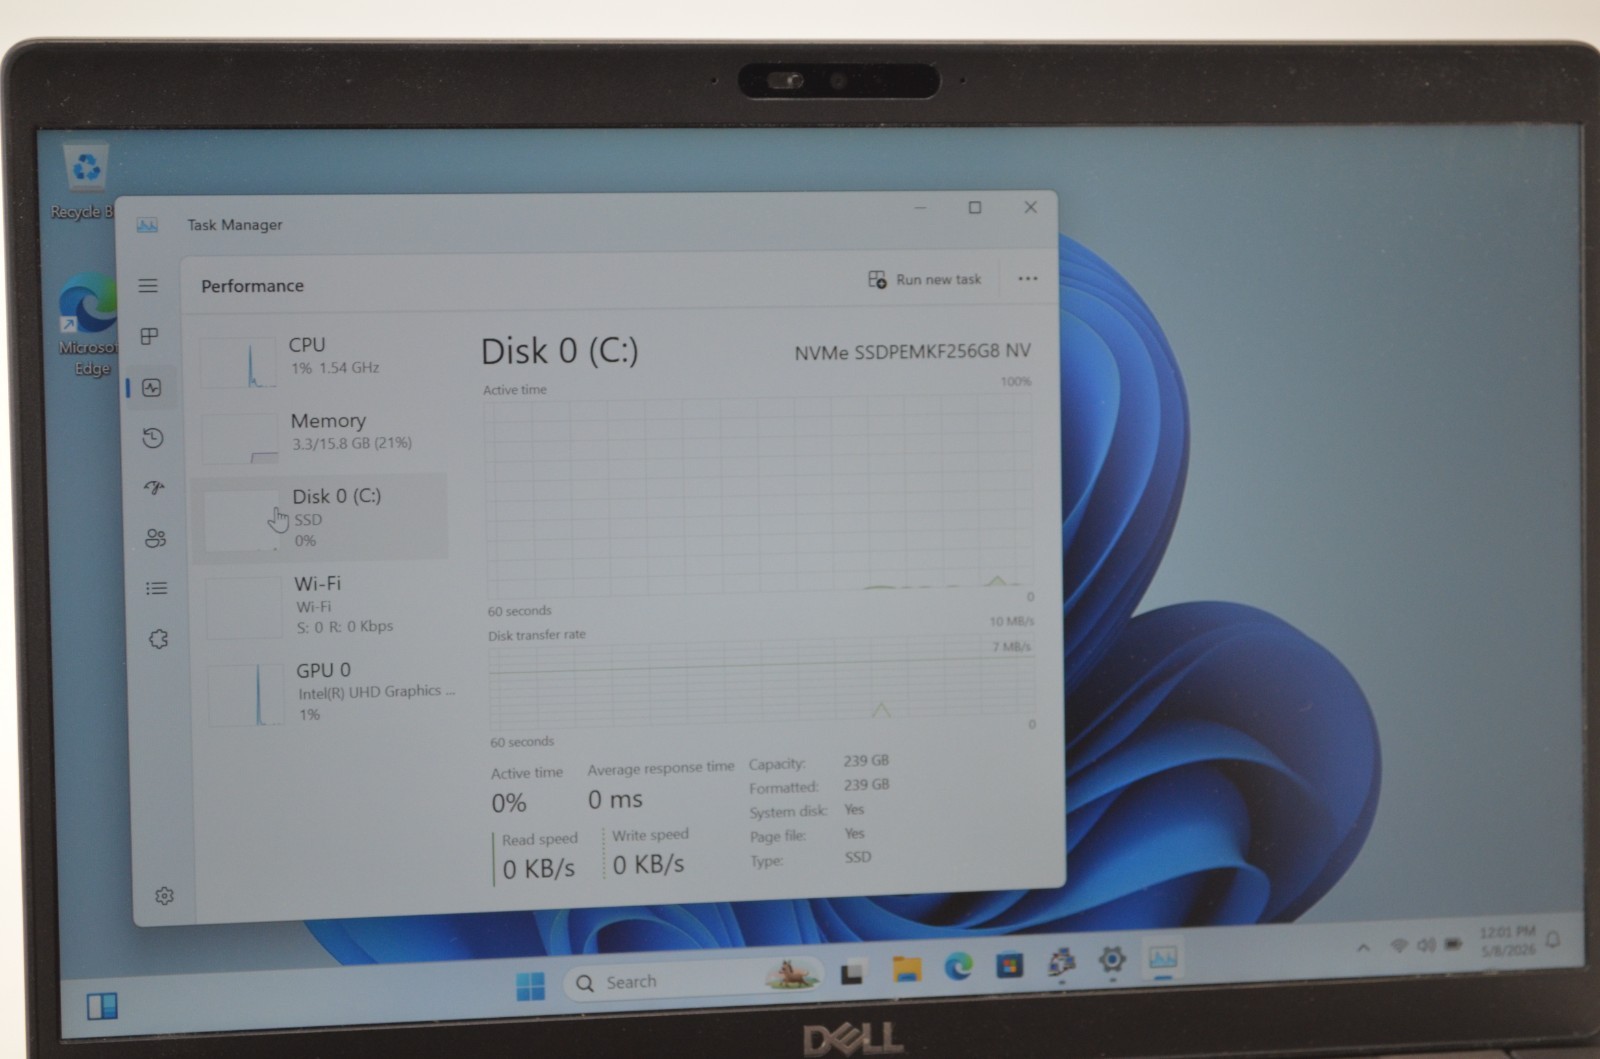
Task: Click the Disk 0 (C:) heading
Action: 559,351
